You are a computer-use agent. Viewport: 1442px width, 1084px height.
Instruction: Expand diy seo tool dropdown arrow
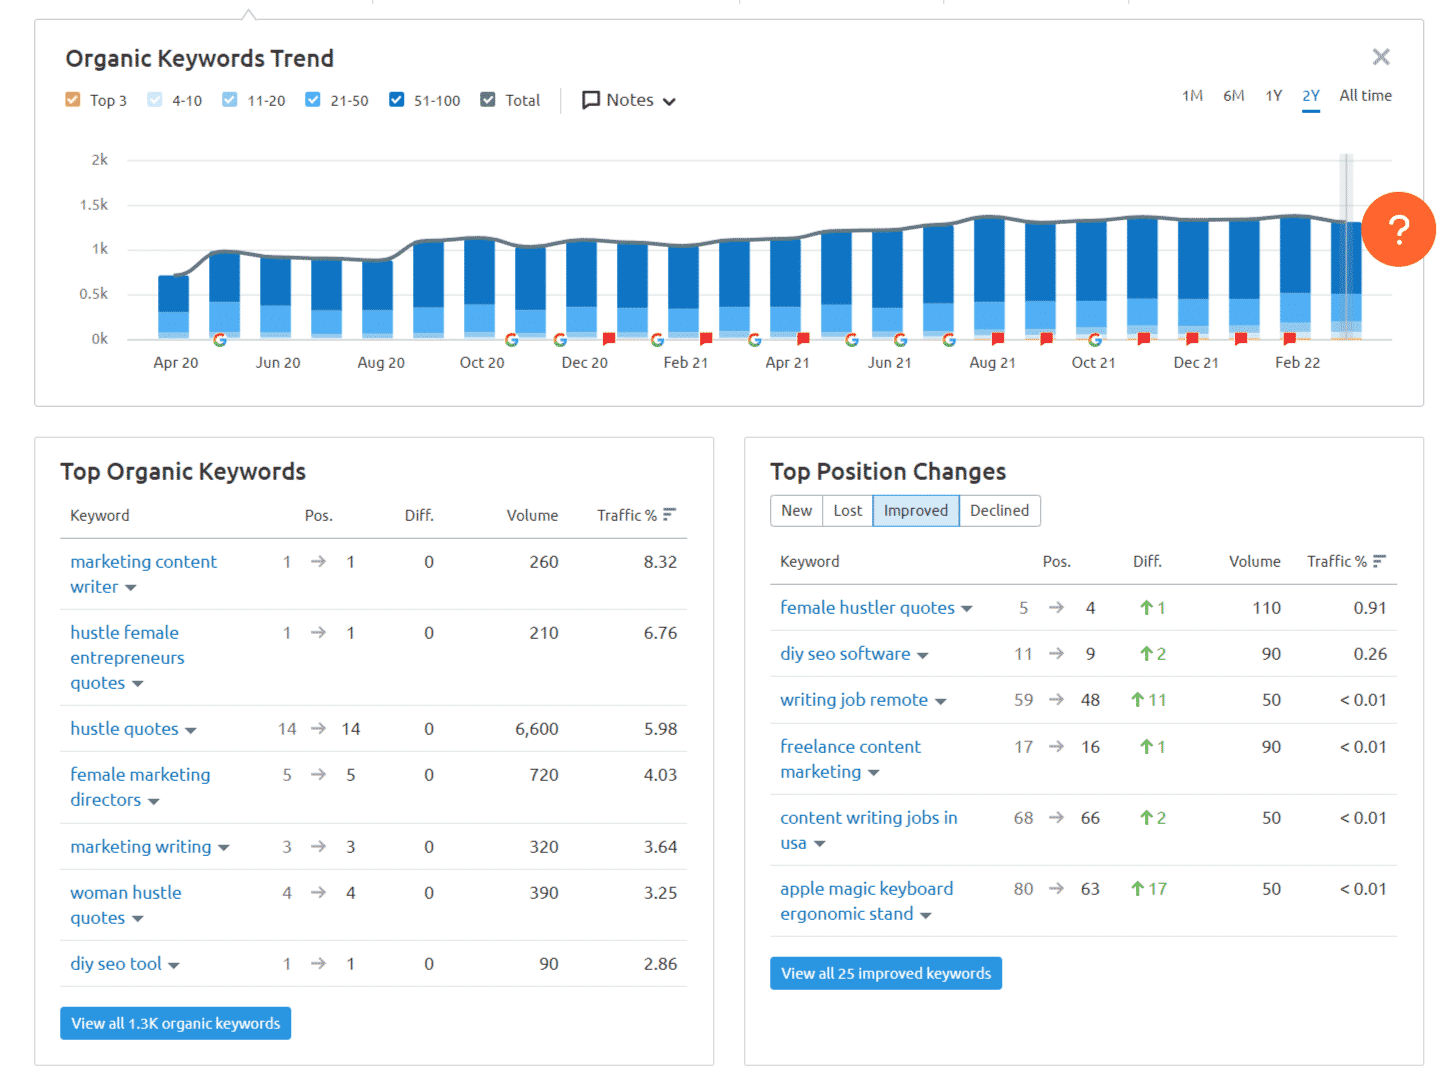(x=173, y=965)
